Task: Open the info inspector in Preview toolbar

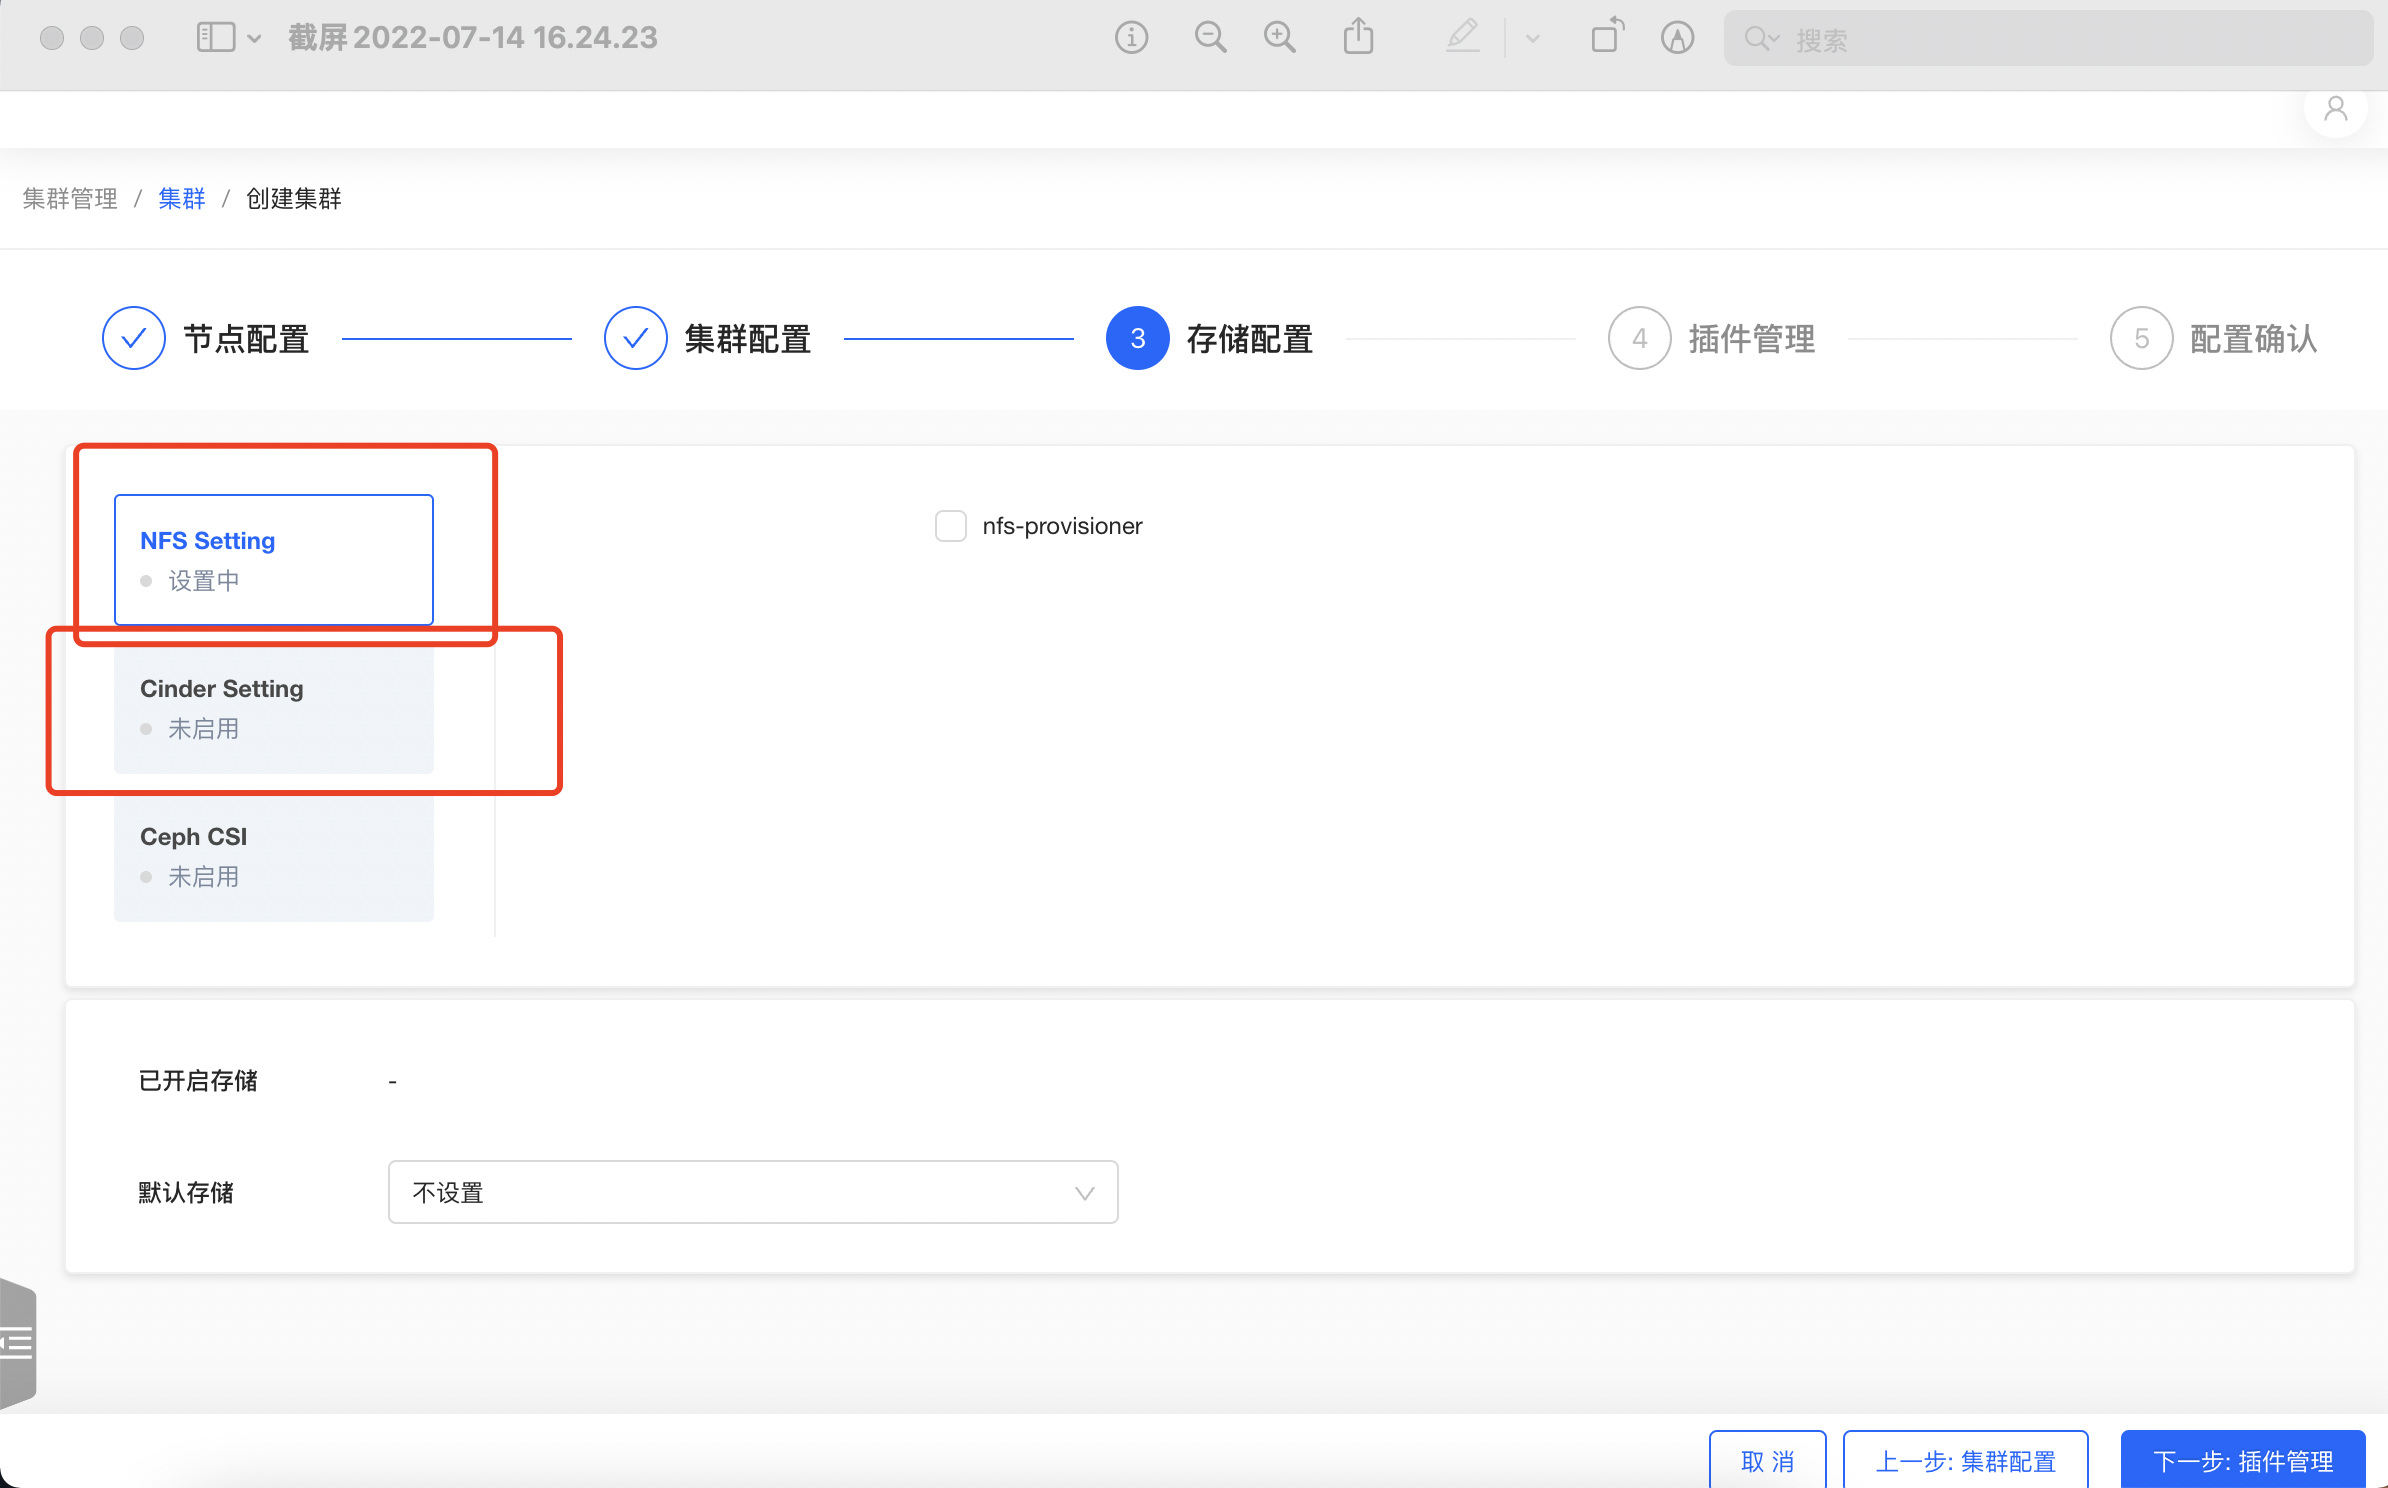Action: [1131, 37]
